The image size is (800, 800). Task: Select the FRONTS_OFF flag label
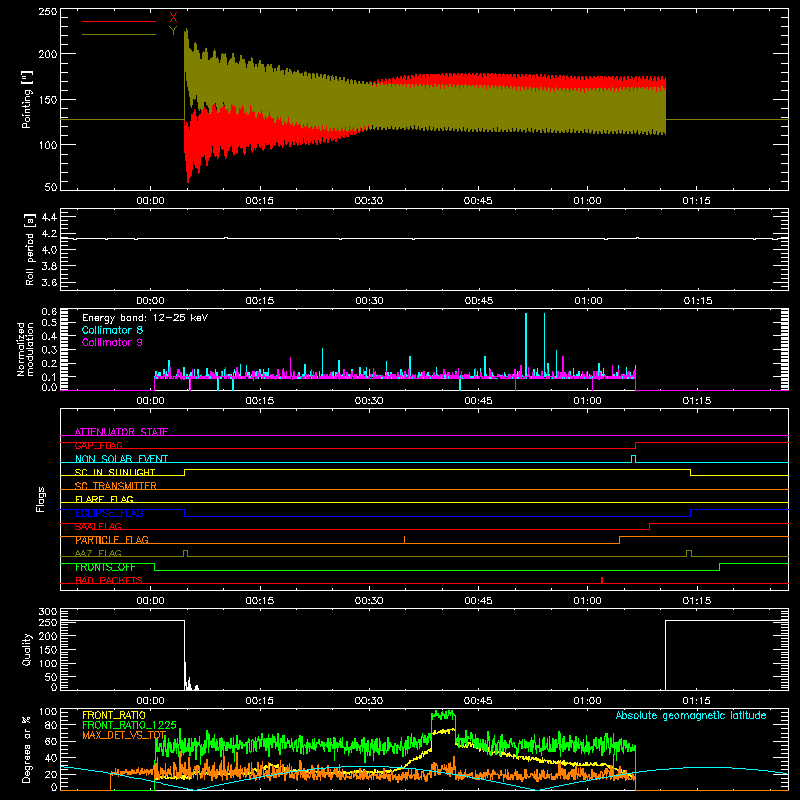tap(105, 567)
